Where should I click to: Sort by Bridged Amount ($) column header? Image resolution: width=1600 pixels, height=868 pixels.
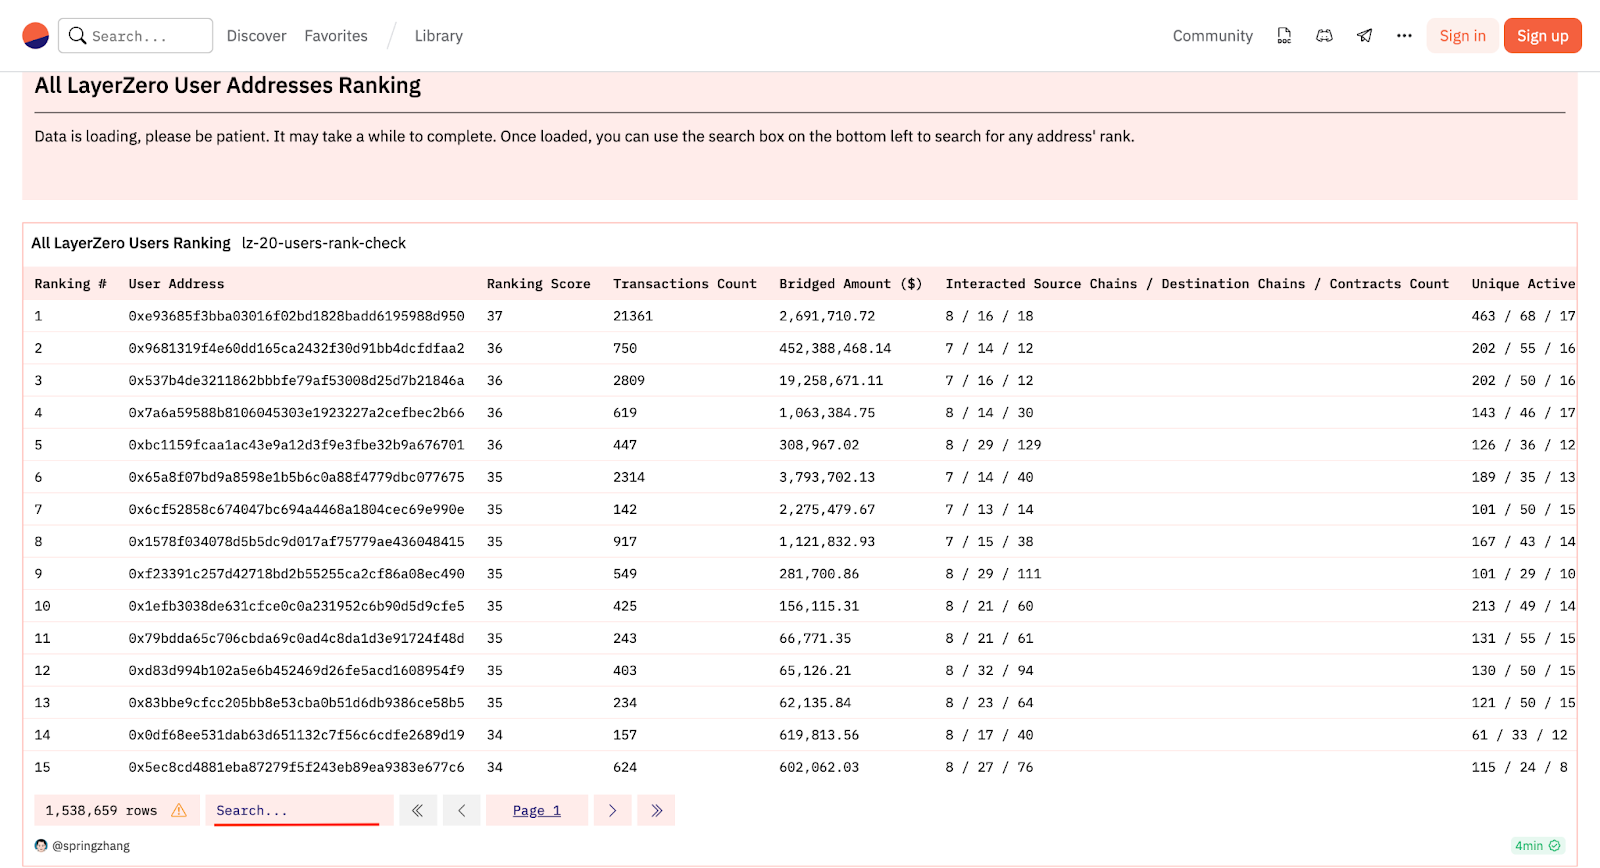pos(851,284)
